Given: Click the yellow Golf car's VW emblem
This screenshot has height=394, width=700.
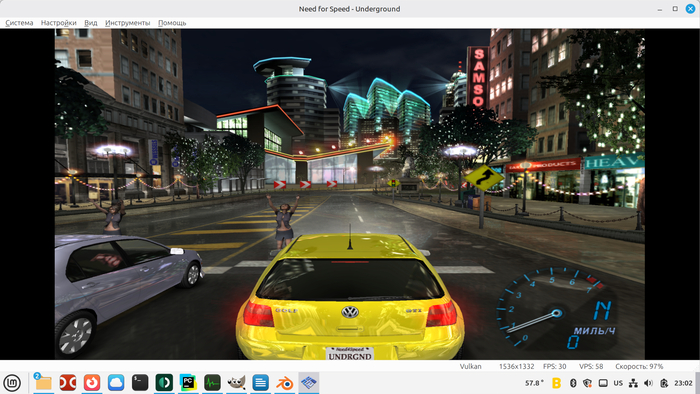Looking at the screenshot, I should 350,312.
